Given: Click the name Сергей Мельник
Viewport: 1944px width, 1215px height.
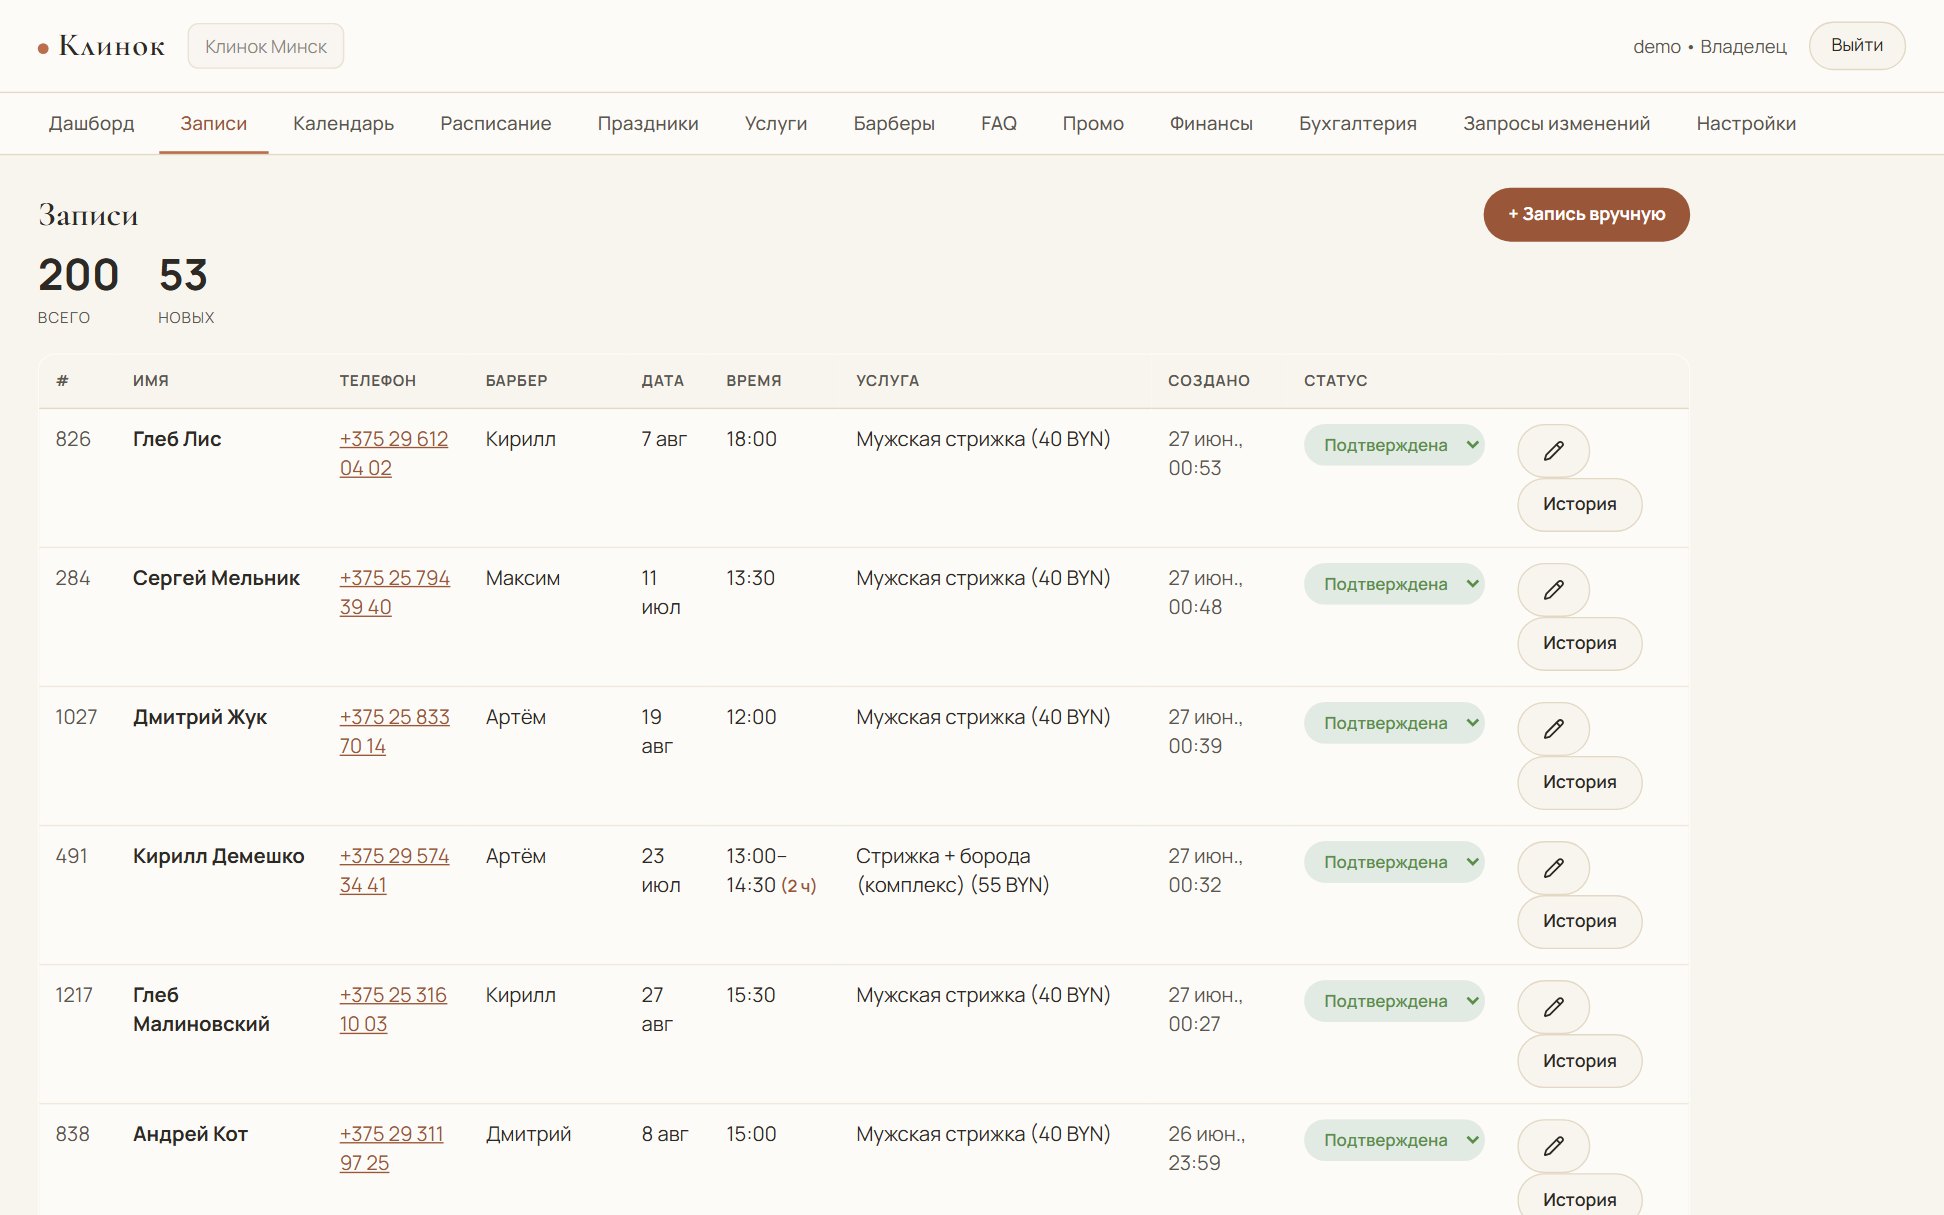Looking at the screenshot, I should [x=216, y=578].
